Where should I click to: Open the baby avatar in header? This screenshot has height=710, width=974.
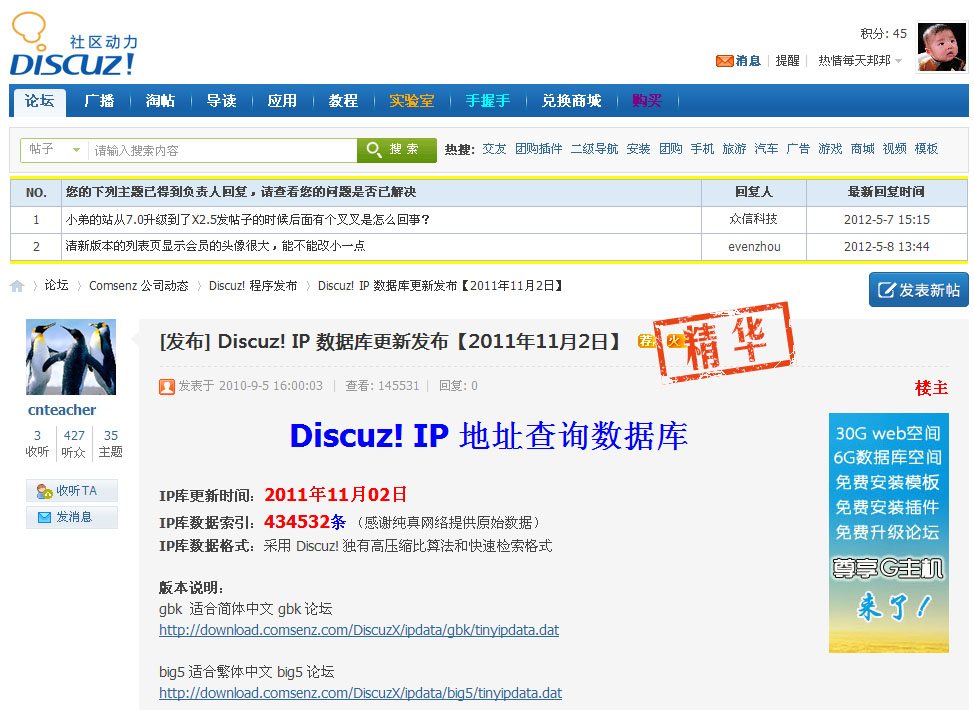point(942,47)
